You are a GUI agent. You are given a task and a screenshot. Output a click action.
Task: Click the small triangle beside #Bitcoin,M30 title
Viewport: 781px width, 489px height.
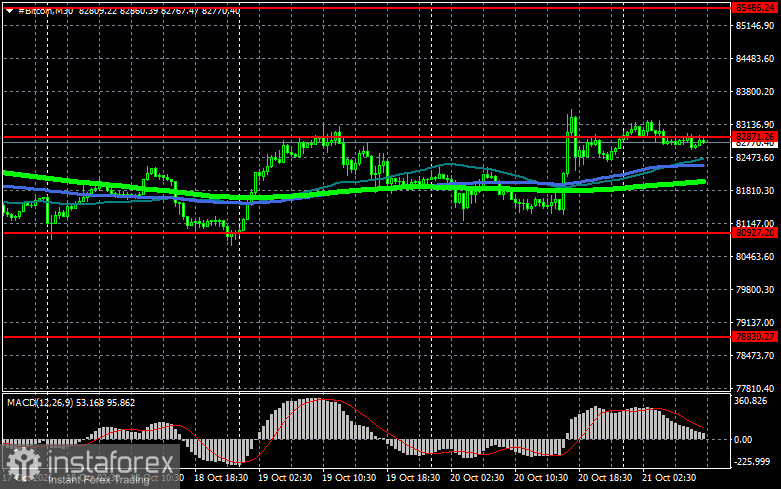point(9,10)
